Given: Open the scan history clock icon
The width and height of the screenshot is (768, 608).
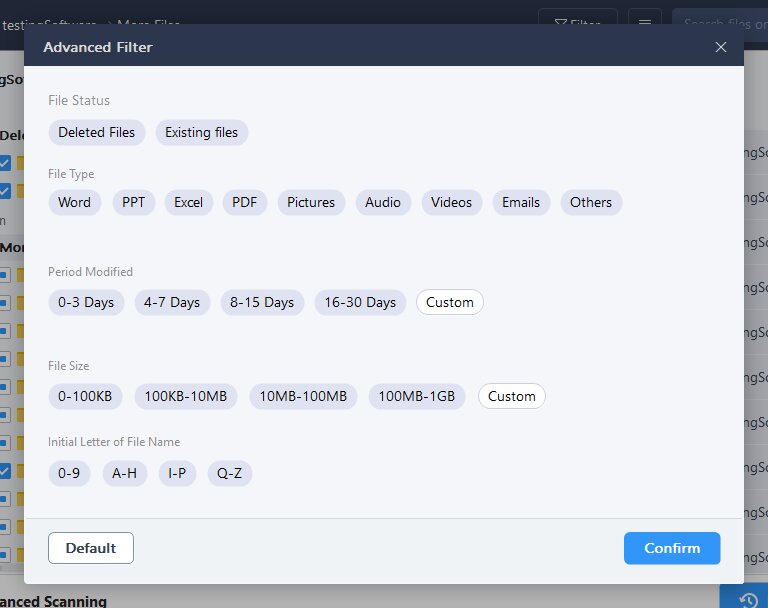Looking at the screenshot, I should (748, 600).
